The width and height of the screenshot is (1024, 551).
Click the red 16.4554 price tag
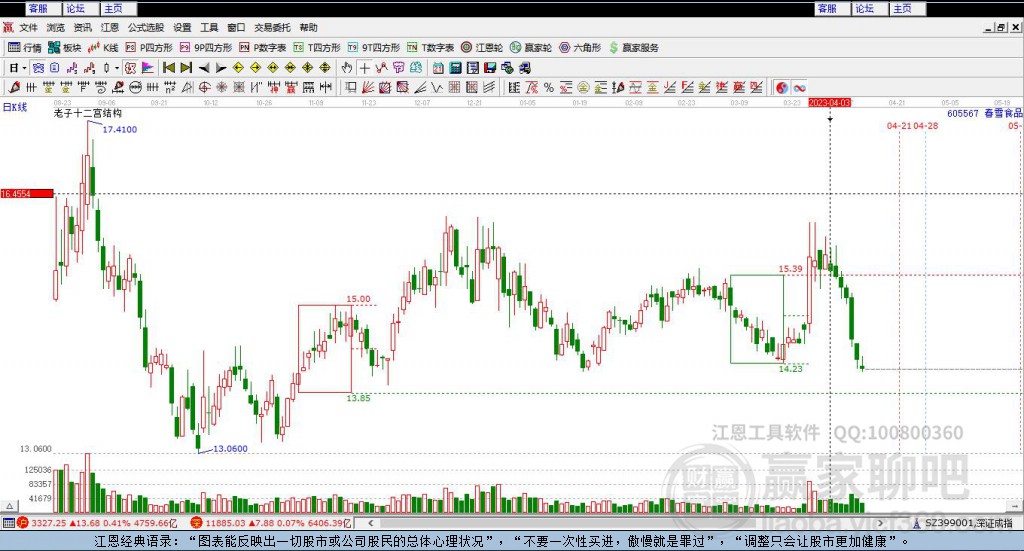(27, 194)
